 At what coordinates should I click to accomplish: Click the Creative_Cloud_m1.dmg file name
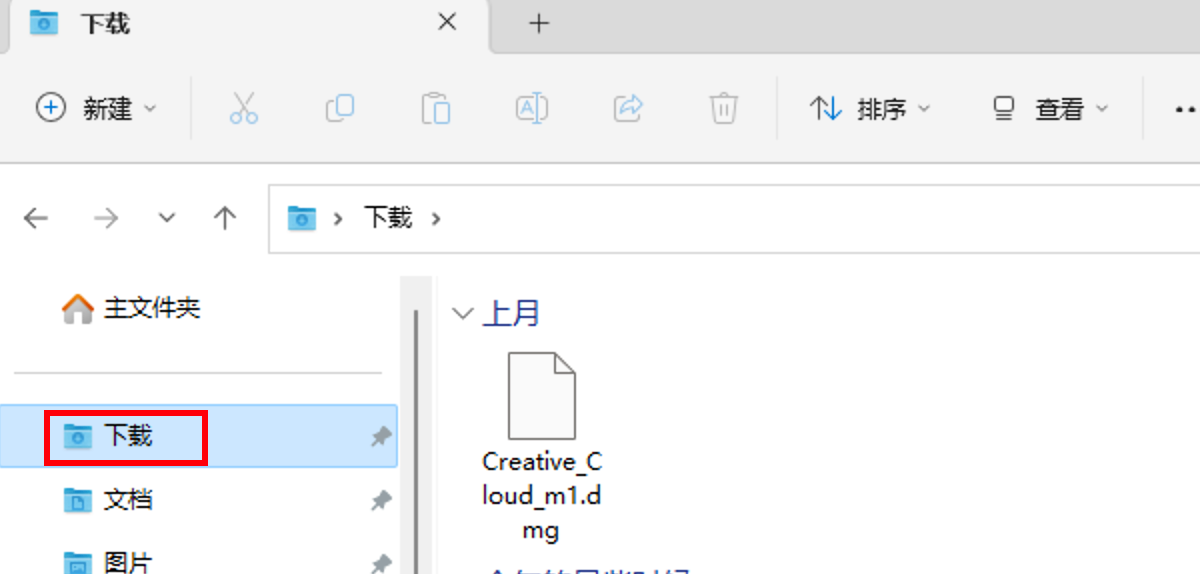(542, 495)
